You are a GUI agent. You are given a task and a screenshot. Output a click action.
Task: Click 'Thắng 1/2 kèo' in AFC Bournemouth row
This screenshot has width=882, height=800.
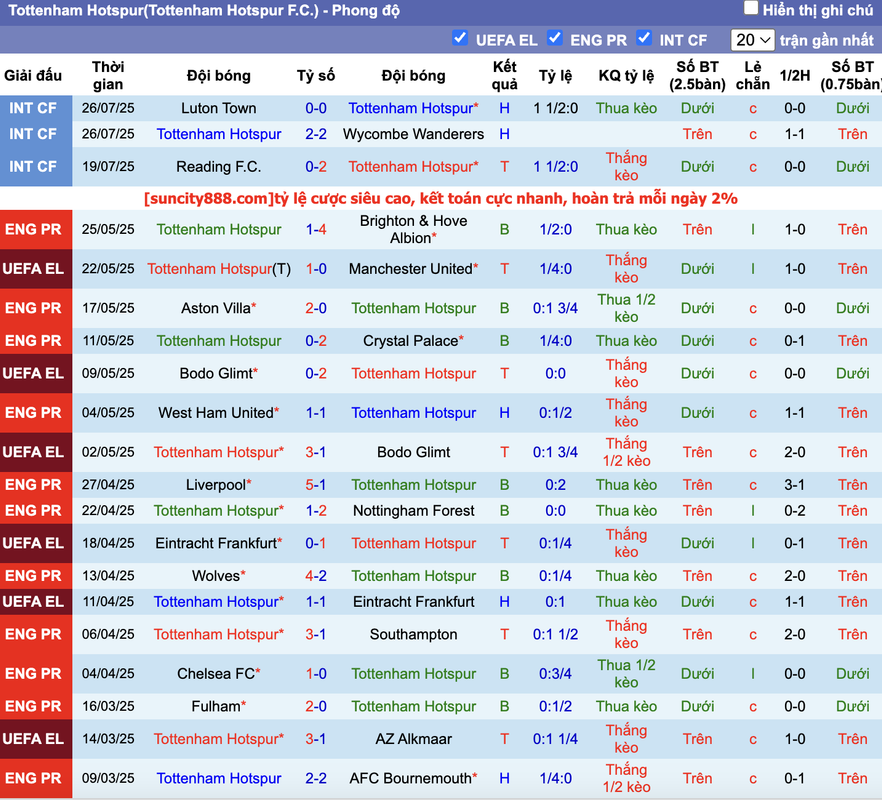[627, 779]
